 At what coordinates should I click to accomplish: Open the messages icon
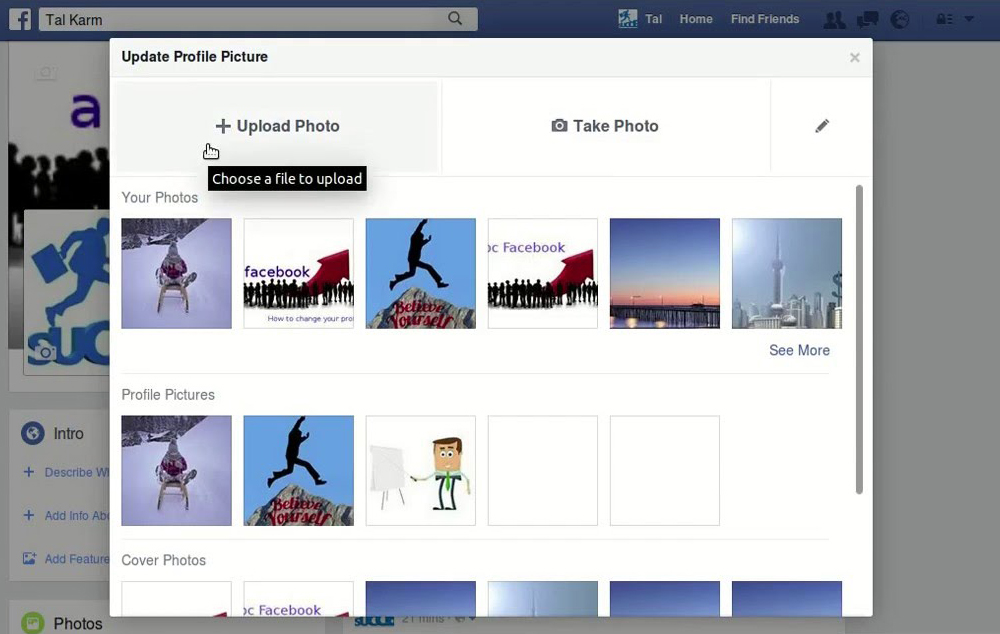point(867,20)
